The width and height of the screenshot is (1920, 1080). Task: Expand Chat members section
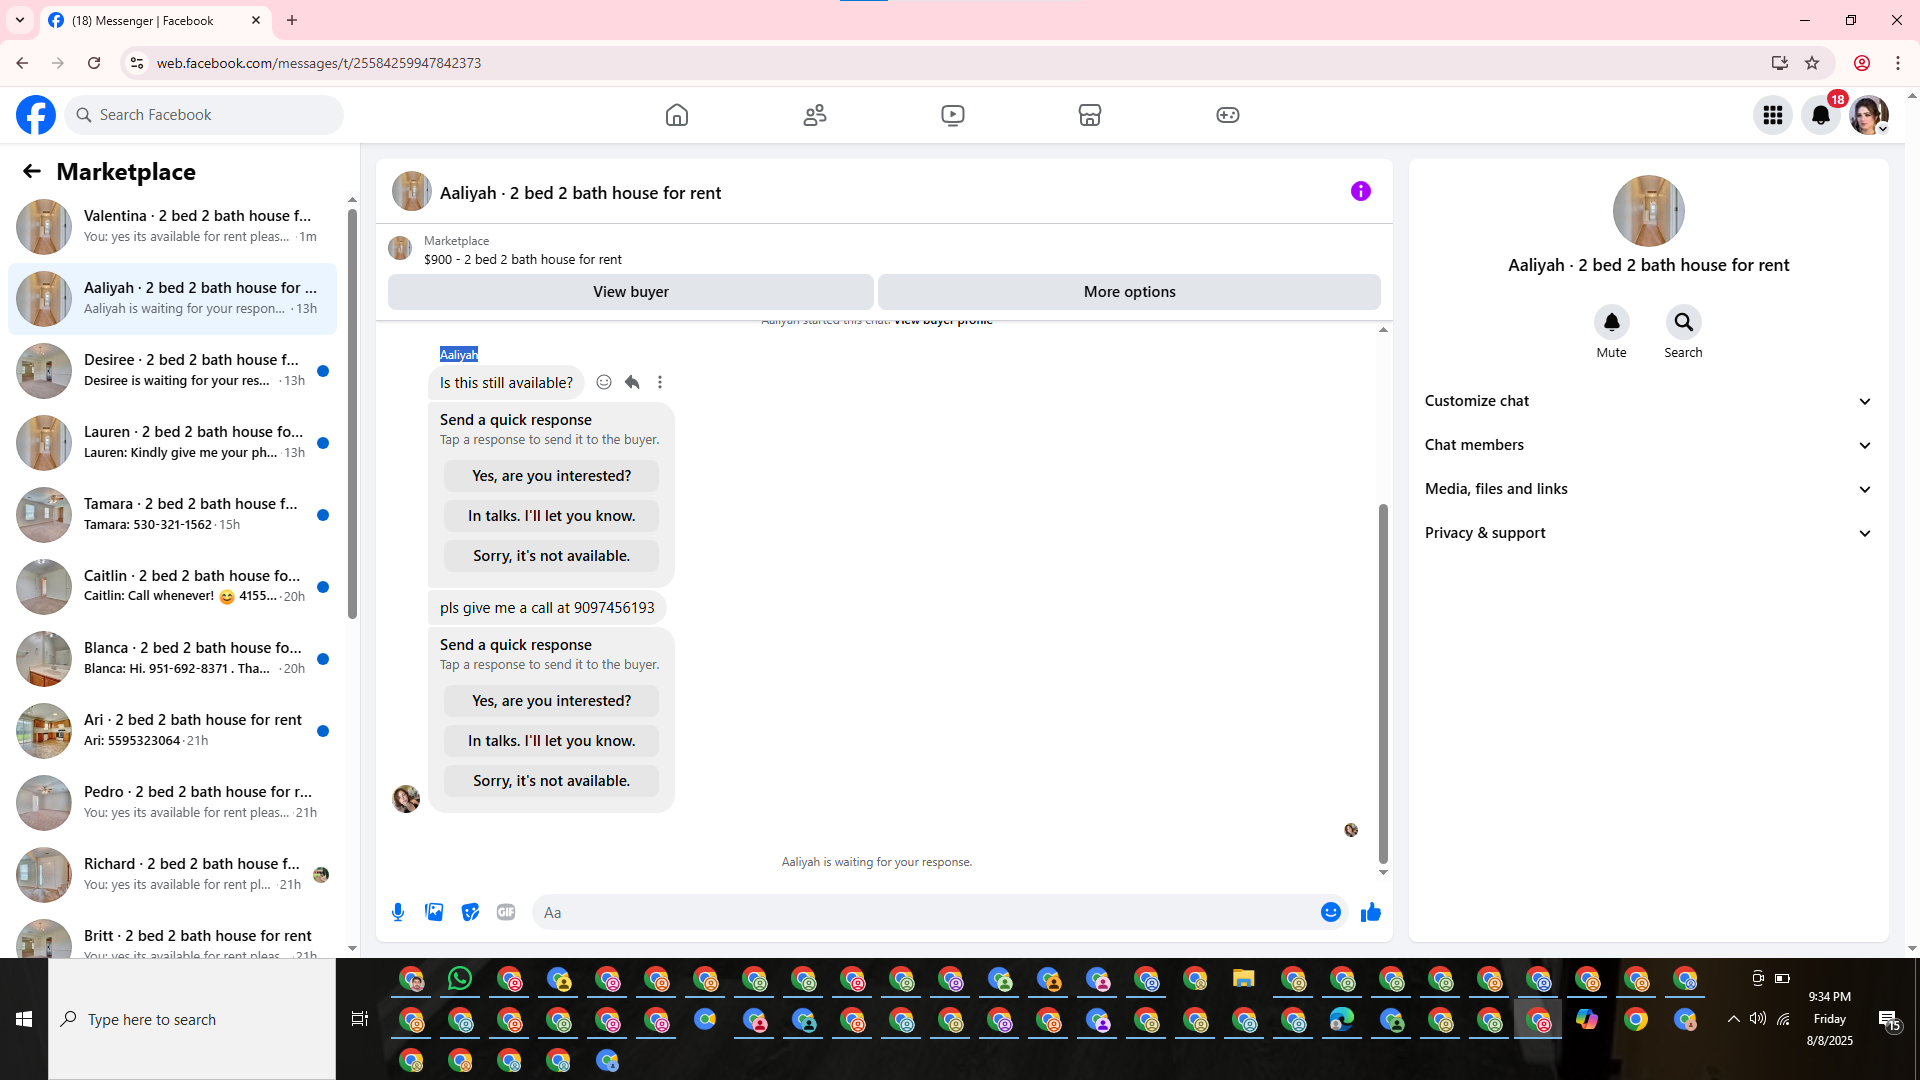[1648, 445]
